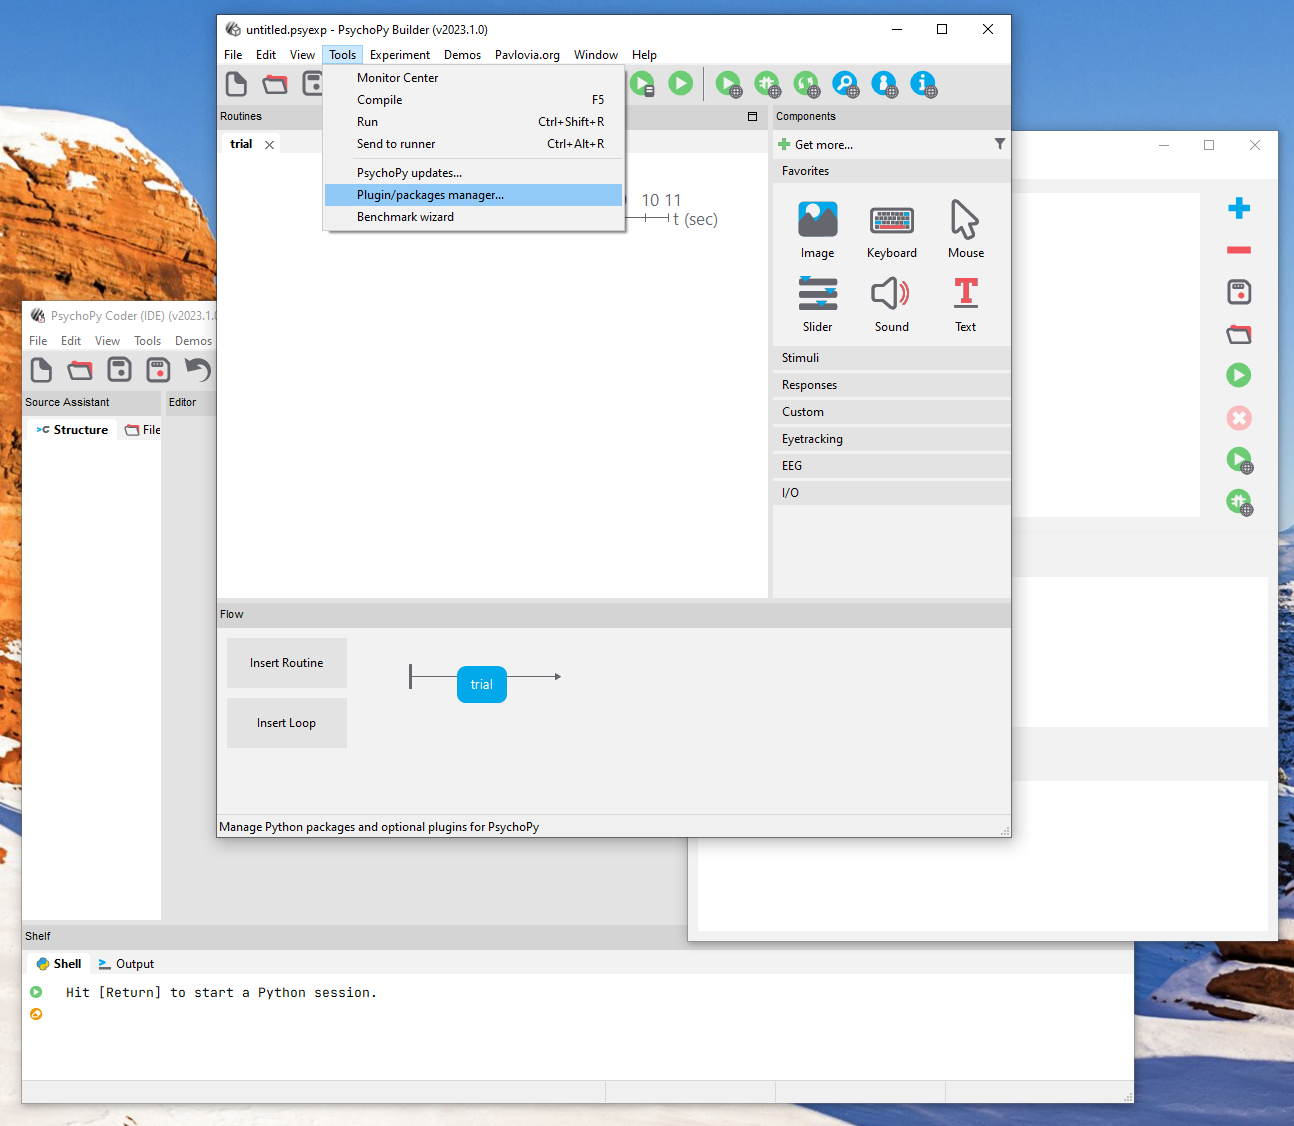Click the New file icon in Builder toolbar
Image resolution: width=1294 pixels, height=1126 pixels.
[236, 84]
